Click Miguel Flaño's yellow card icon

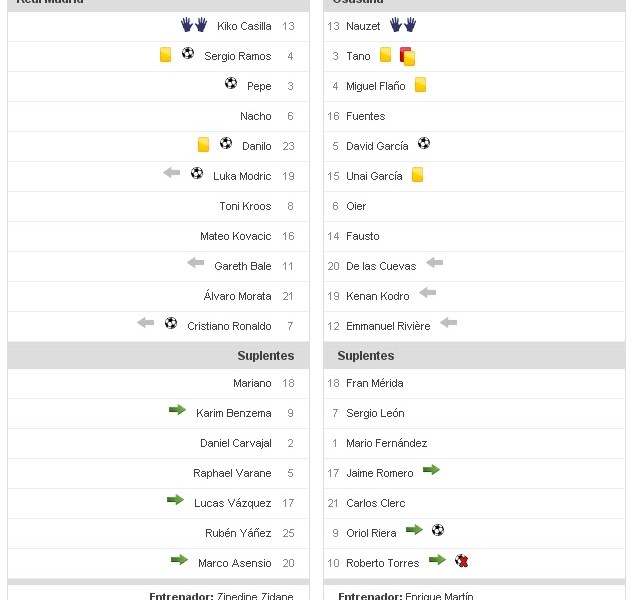pos(420,85)
